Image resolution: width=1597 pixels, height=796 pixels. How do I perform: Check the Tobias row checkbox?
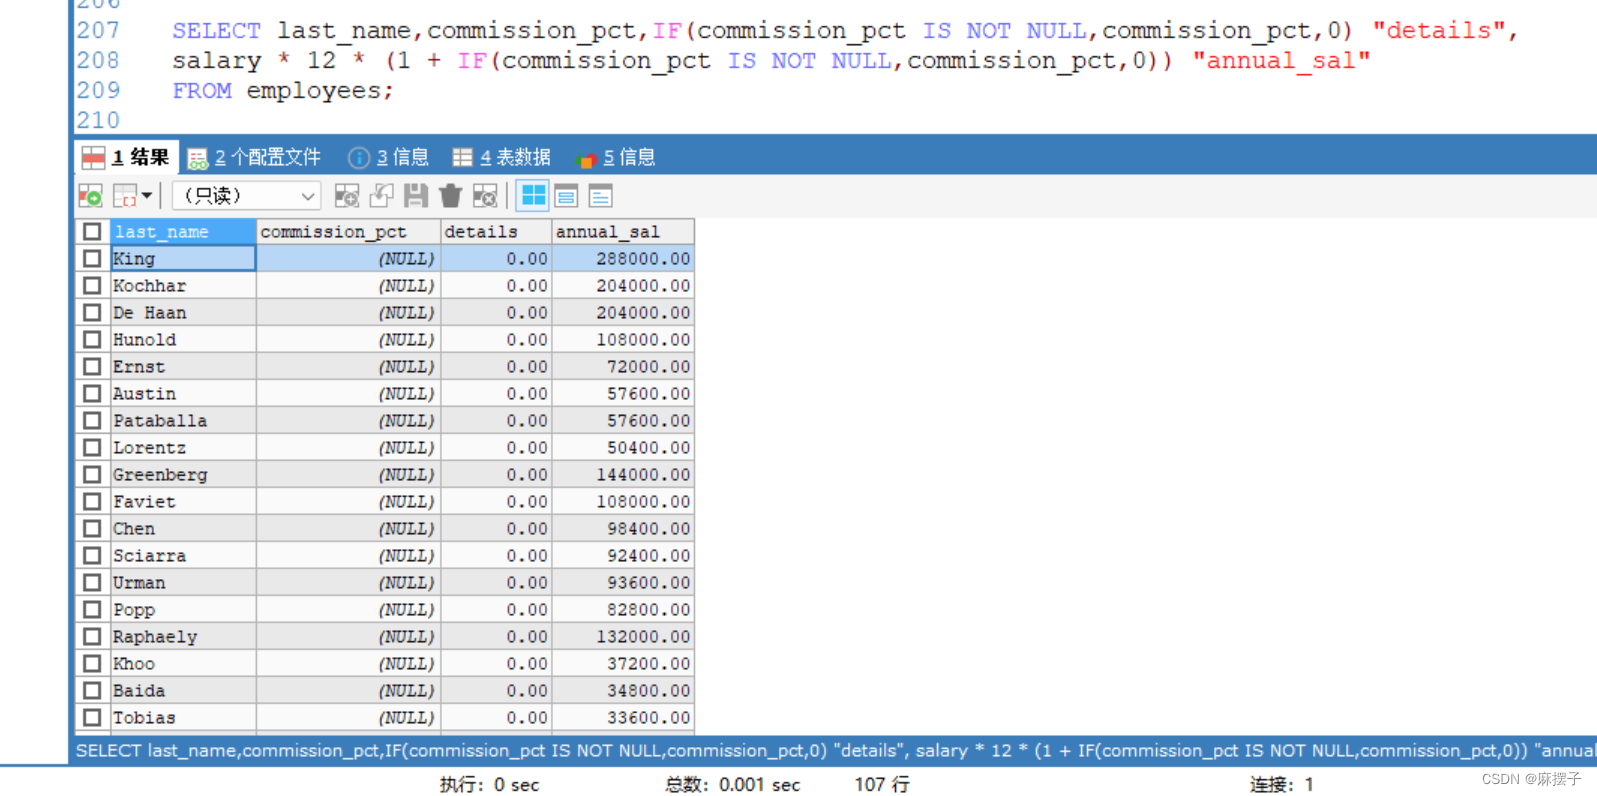(x=92, y=717)
